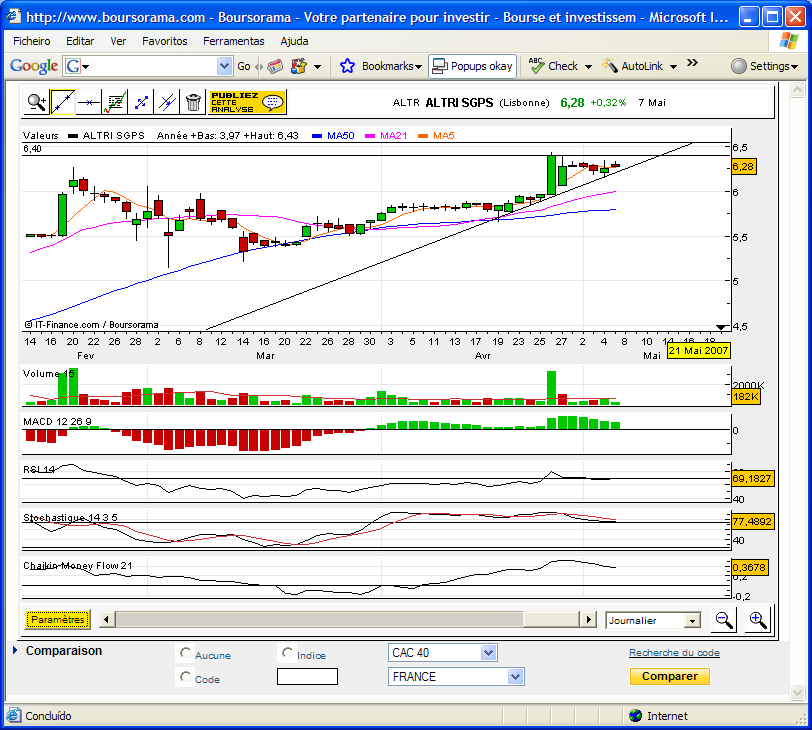Click left arrow of chart time scrollbar
Image resolution: width=812 pixels, height=730 pixels.
click(107, 619)
